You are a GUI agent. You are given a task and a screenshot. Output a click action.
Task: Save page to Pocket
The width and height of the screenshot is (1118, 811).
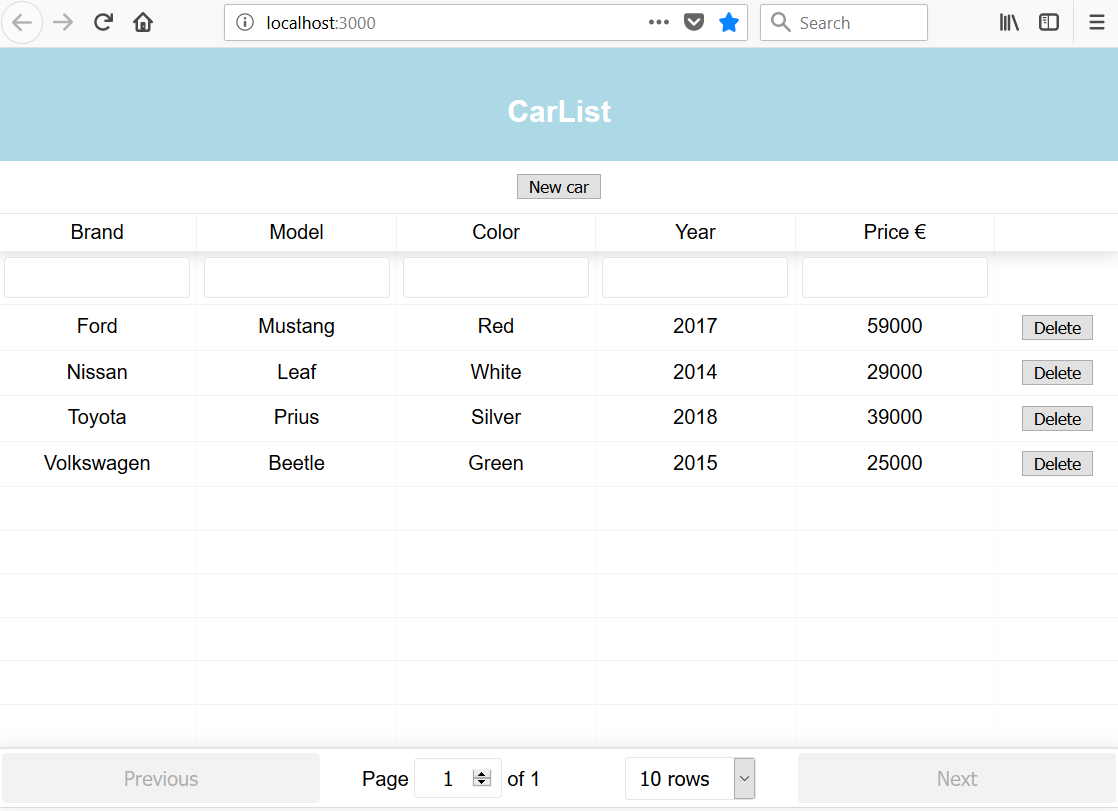point(694,23)
